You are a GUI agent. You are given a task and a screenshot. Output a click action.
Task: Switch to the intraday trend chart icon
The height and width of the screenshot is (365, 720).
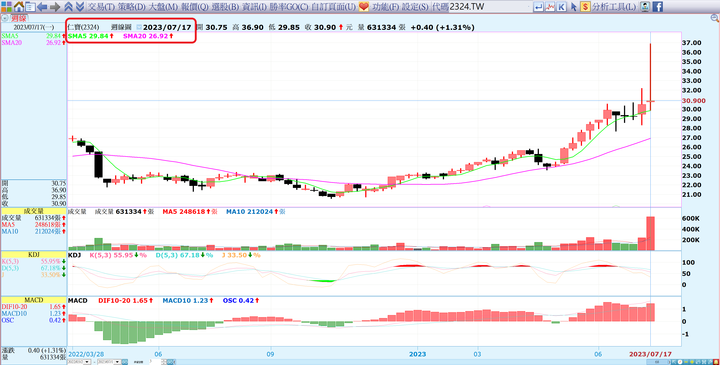pos(550,6)
